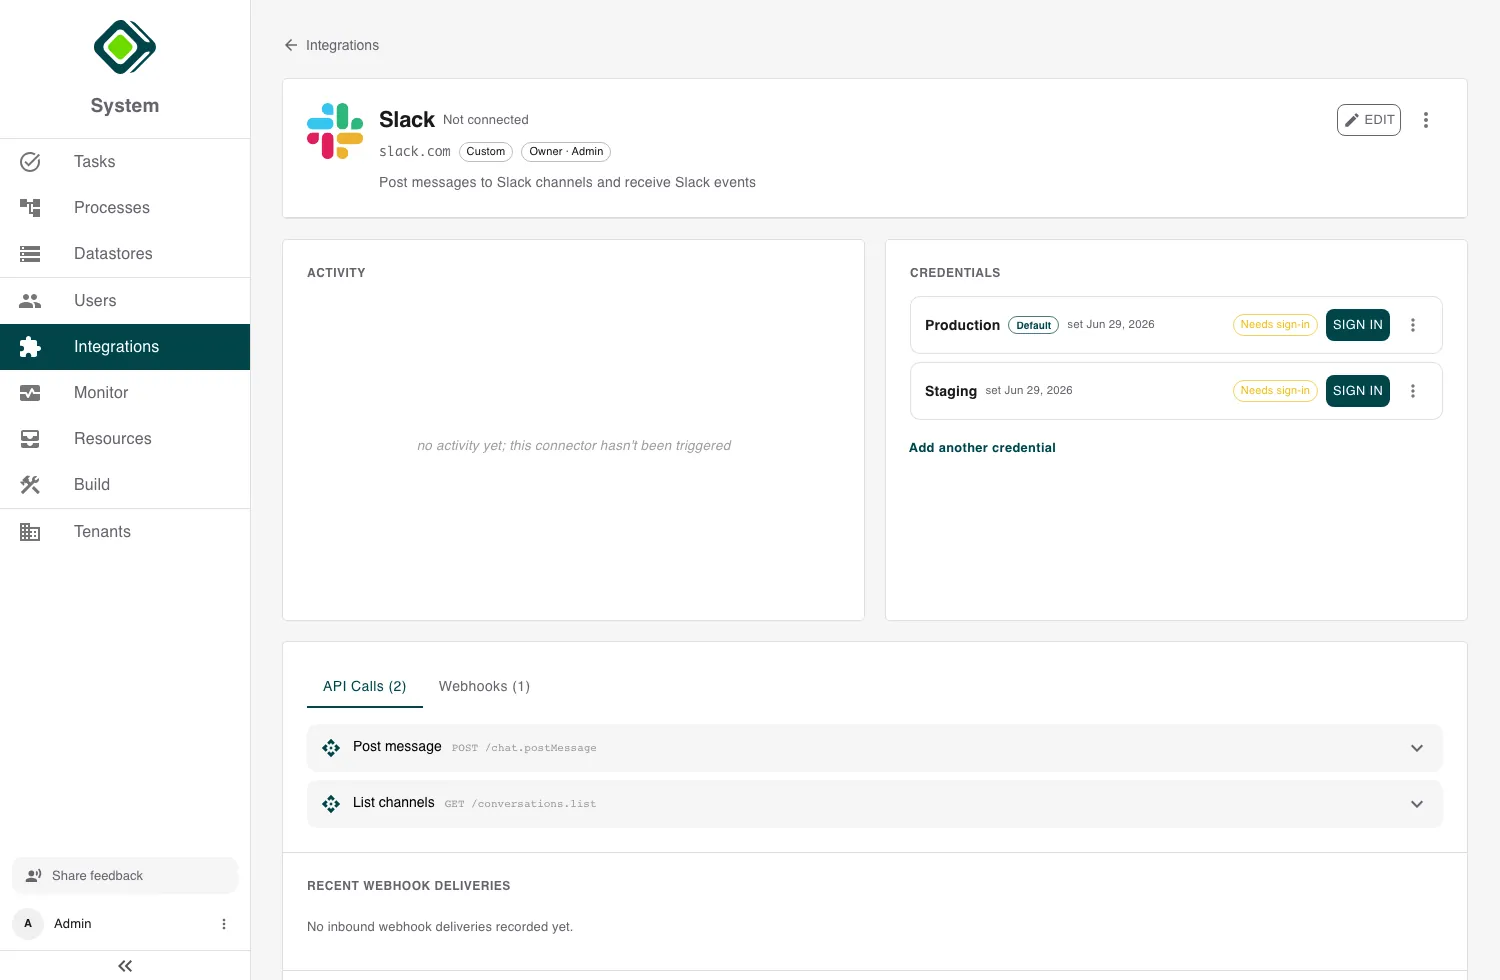
Task: Navigate to Users page
Action: (125, 301)
